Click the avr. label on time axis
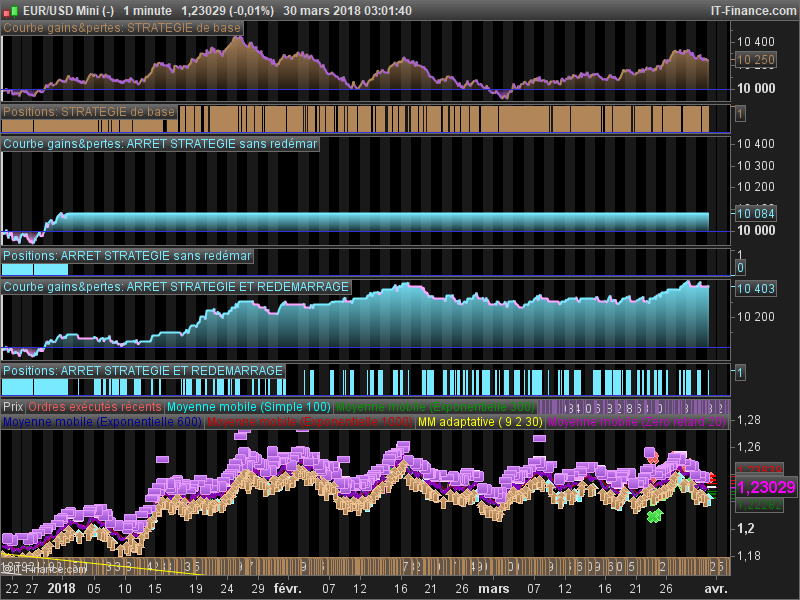The width and height of the screenshot is (800, 600). [x=715, y=588]
